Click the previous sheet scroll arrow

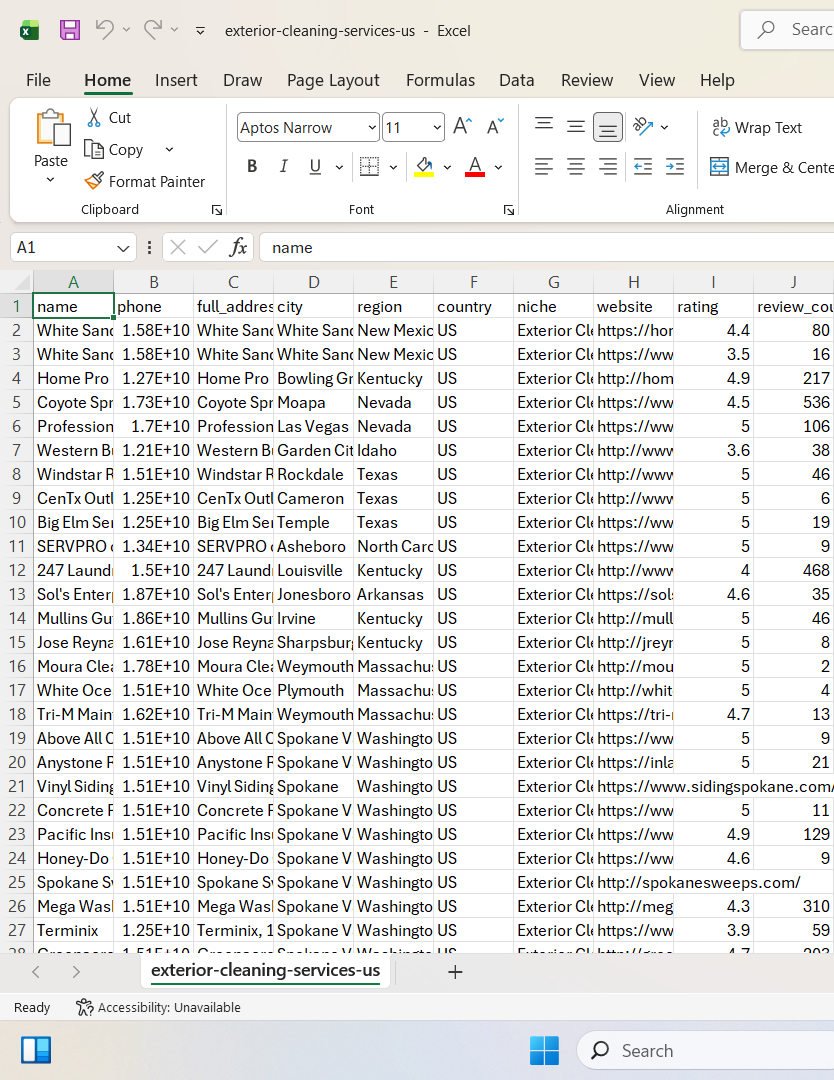click(x=37, y=972)
